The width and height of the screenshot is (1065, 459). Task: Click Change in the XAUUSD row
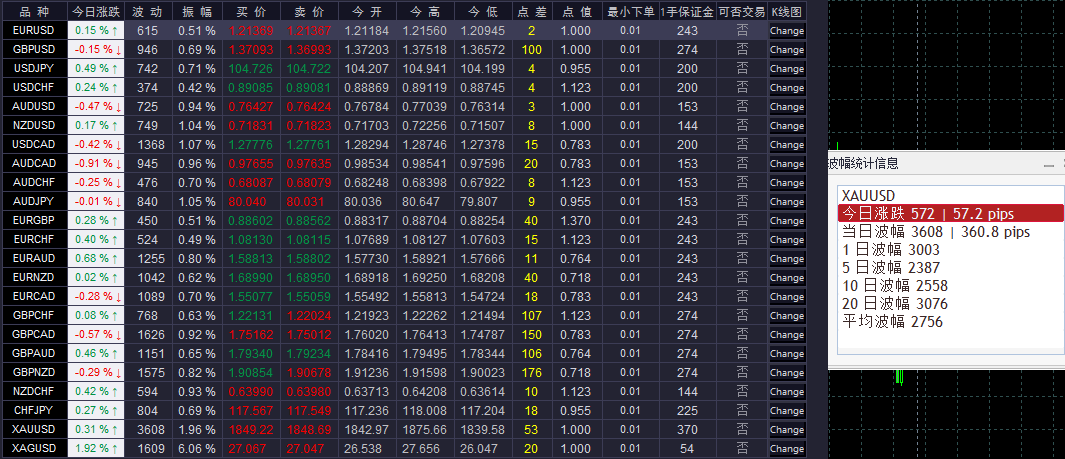click(787, 430)
